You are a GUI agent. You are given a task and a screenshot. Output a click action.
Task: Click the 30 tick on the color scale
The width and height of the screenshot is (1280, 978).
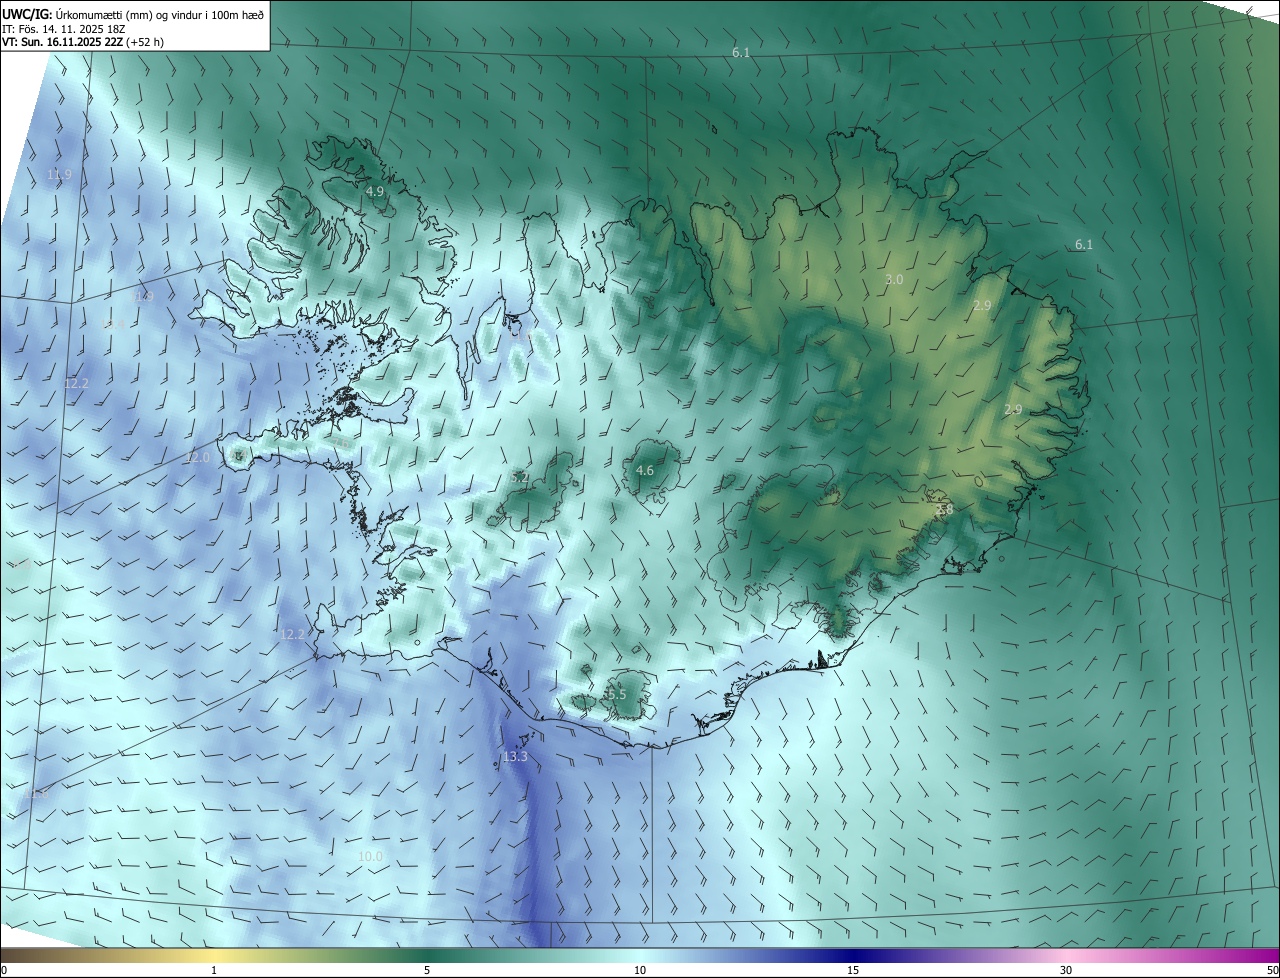click(1066, 971)
